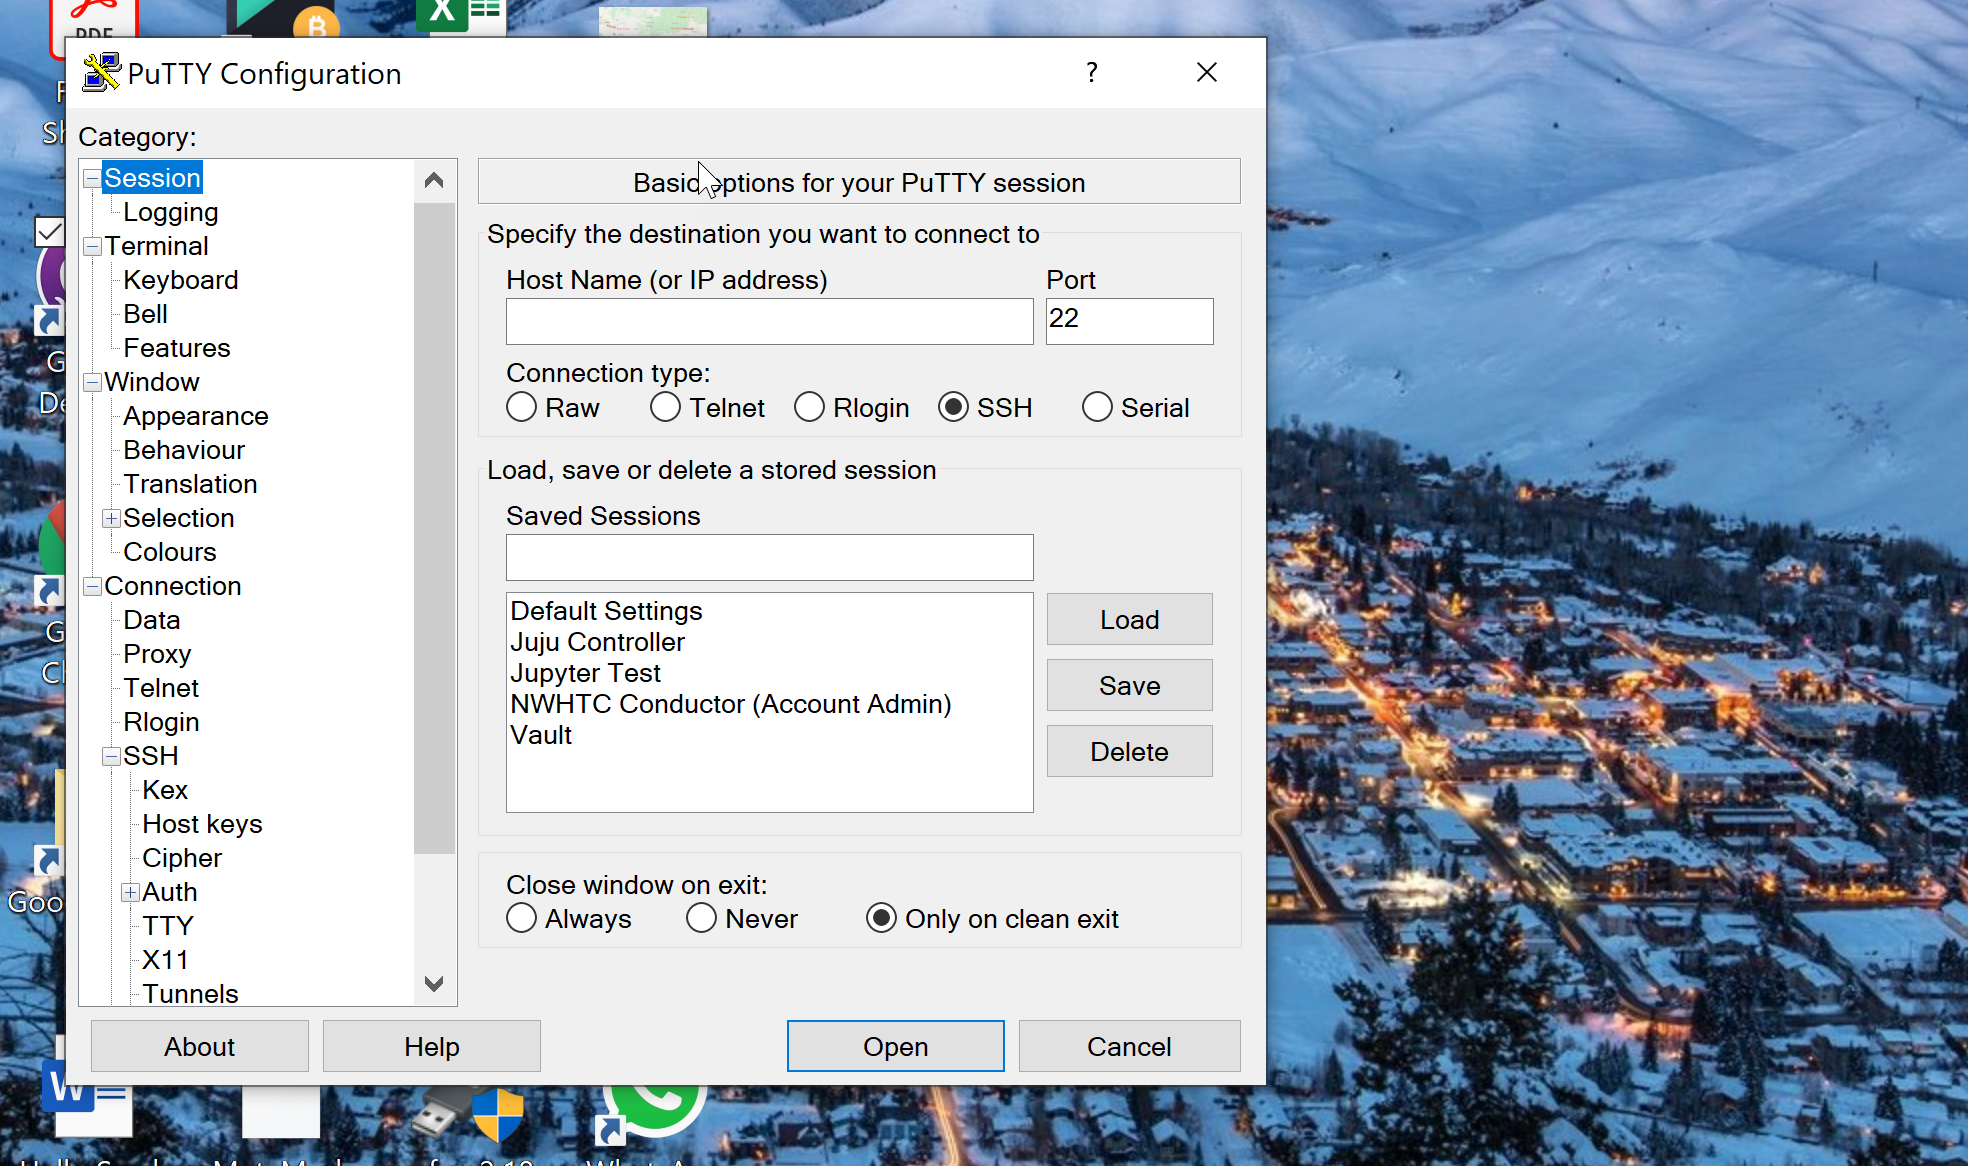The width and height of the screenshot is (1968, 1166).
Task: Set close window on exit to Never
Action: click(701, 919)
